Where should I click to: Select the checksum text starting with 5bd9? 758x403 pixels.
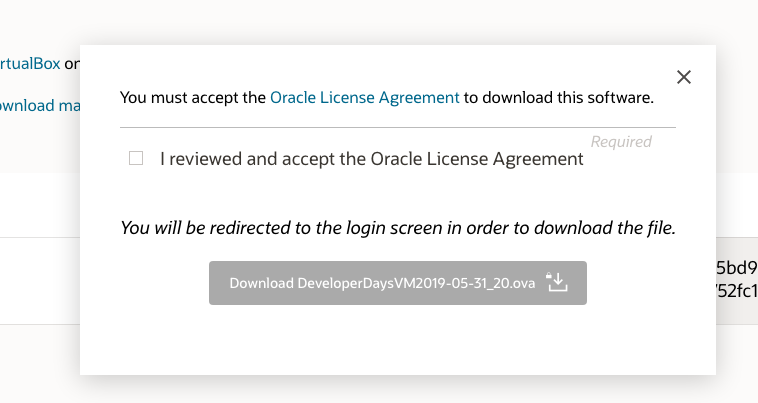736,268
